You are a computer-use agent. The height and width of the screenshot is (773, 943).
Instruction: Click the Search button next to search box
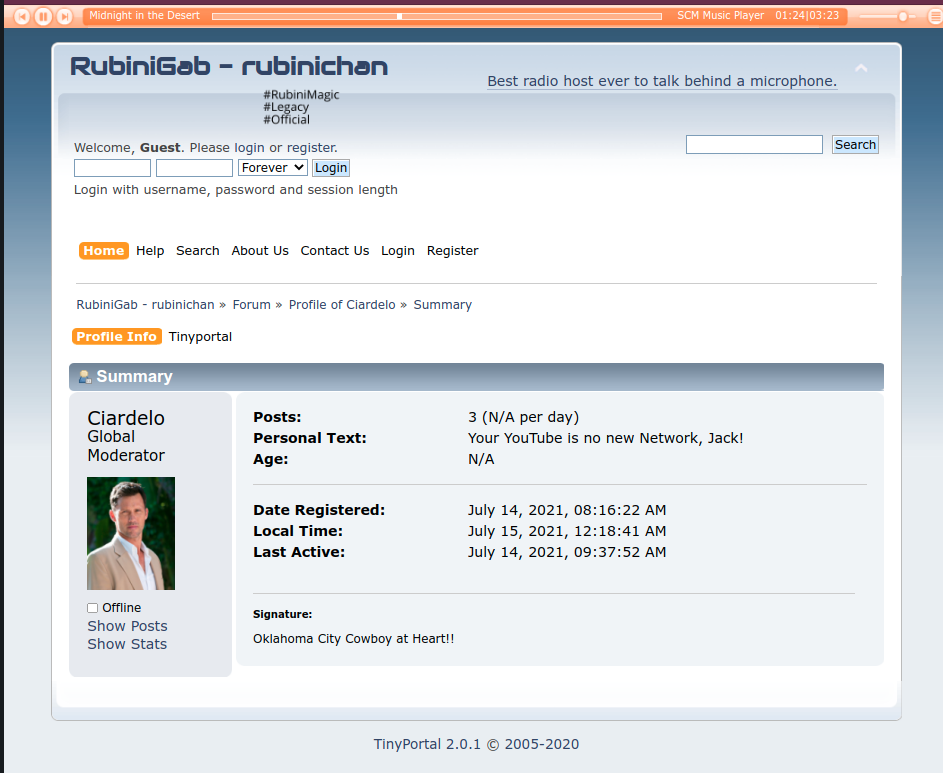(x=855, y=144)
